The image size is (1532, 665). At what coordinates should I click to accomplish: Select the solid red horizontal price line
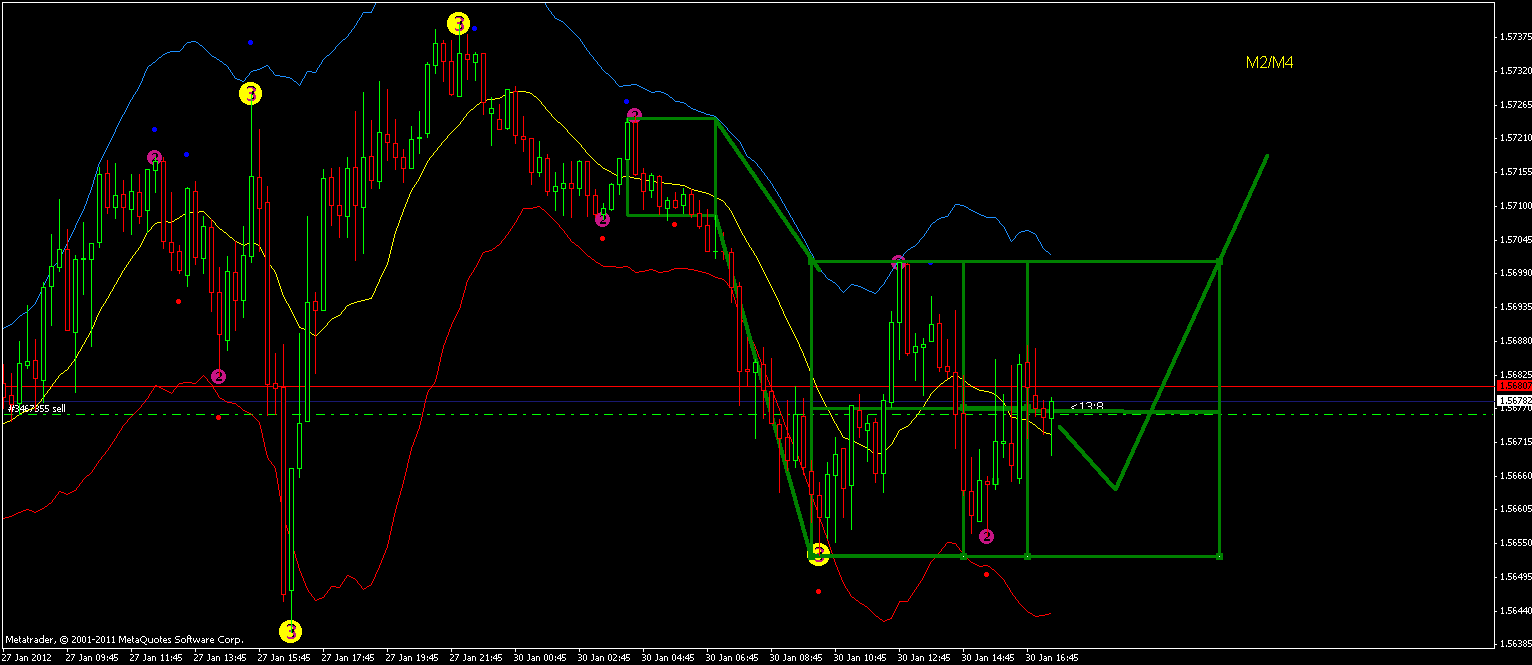click(747, 386)
